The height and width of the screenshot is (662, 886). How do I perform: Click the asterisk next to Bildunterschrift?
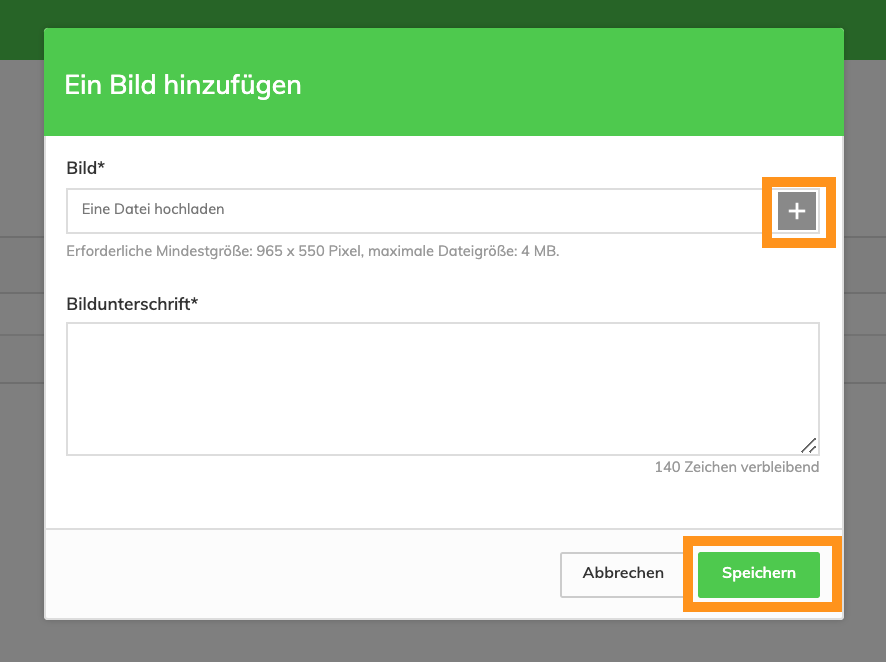194,303
